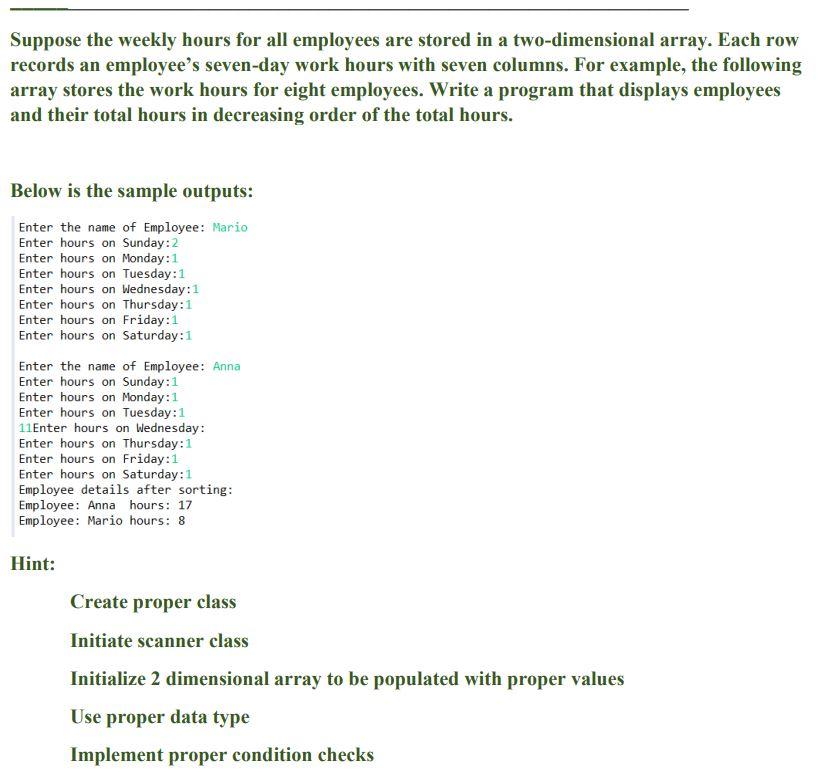The image size is (835, 775).
Task: Click the line starting 'records an employee's seven-day'
Action: pyautogui.click(x=406, y=65)
